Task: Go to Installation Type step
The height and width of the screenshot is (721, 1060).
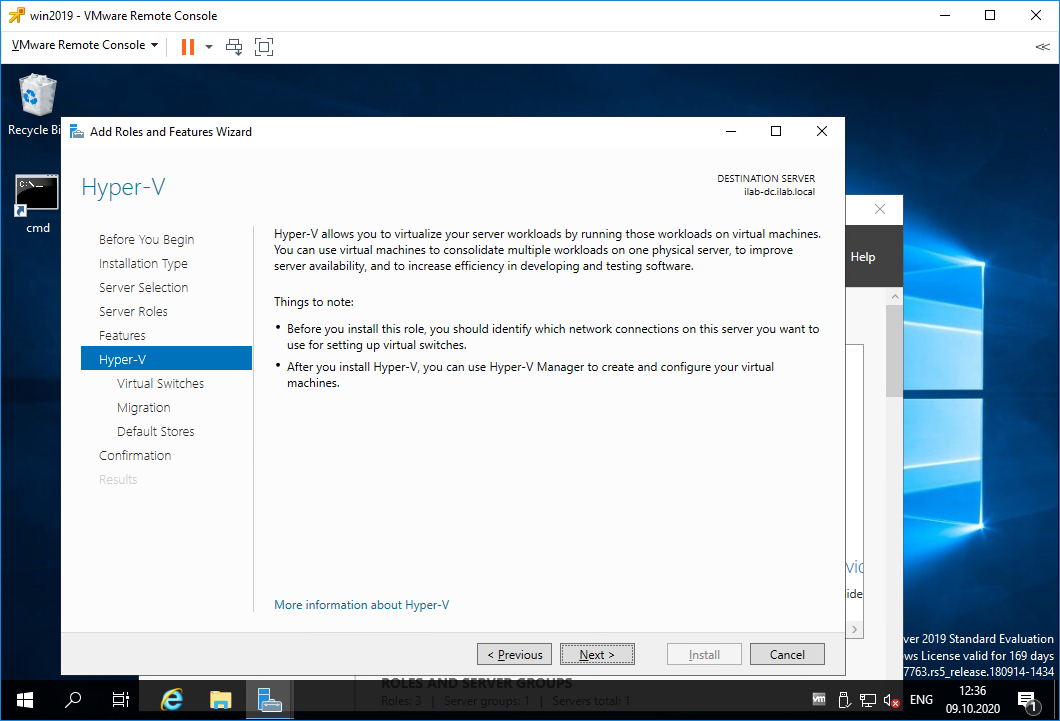Action: point(143,264)
